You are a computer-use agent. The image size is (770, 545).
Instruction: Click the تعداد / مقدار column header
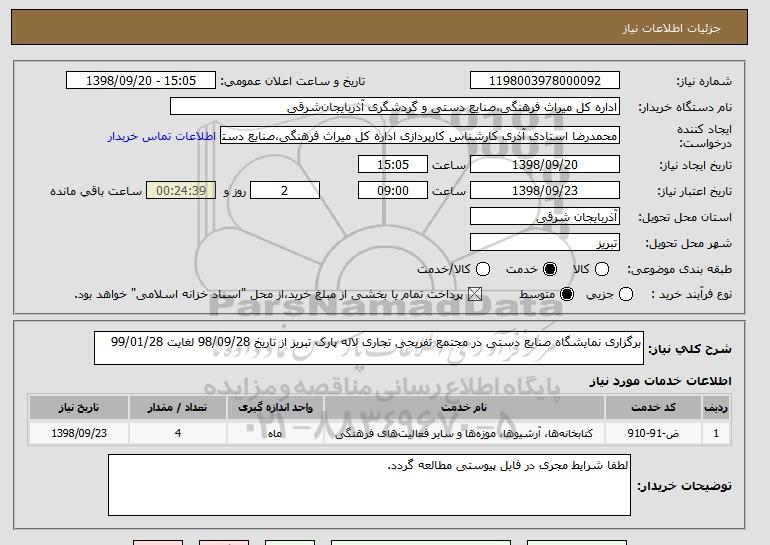click(x=178, y=408)
